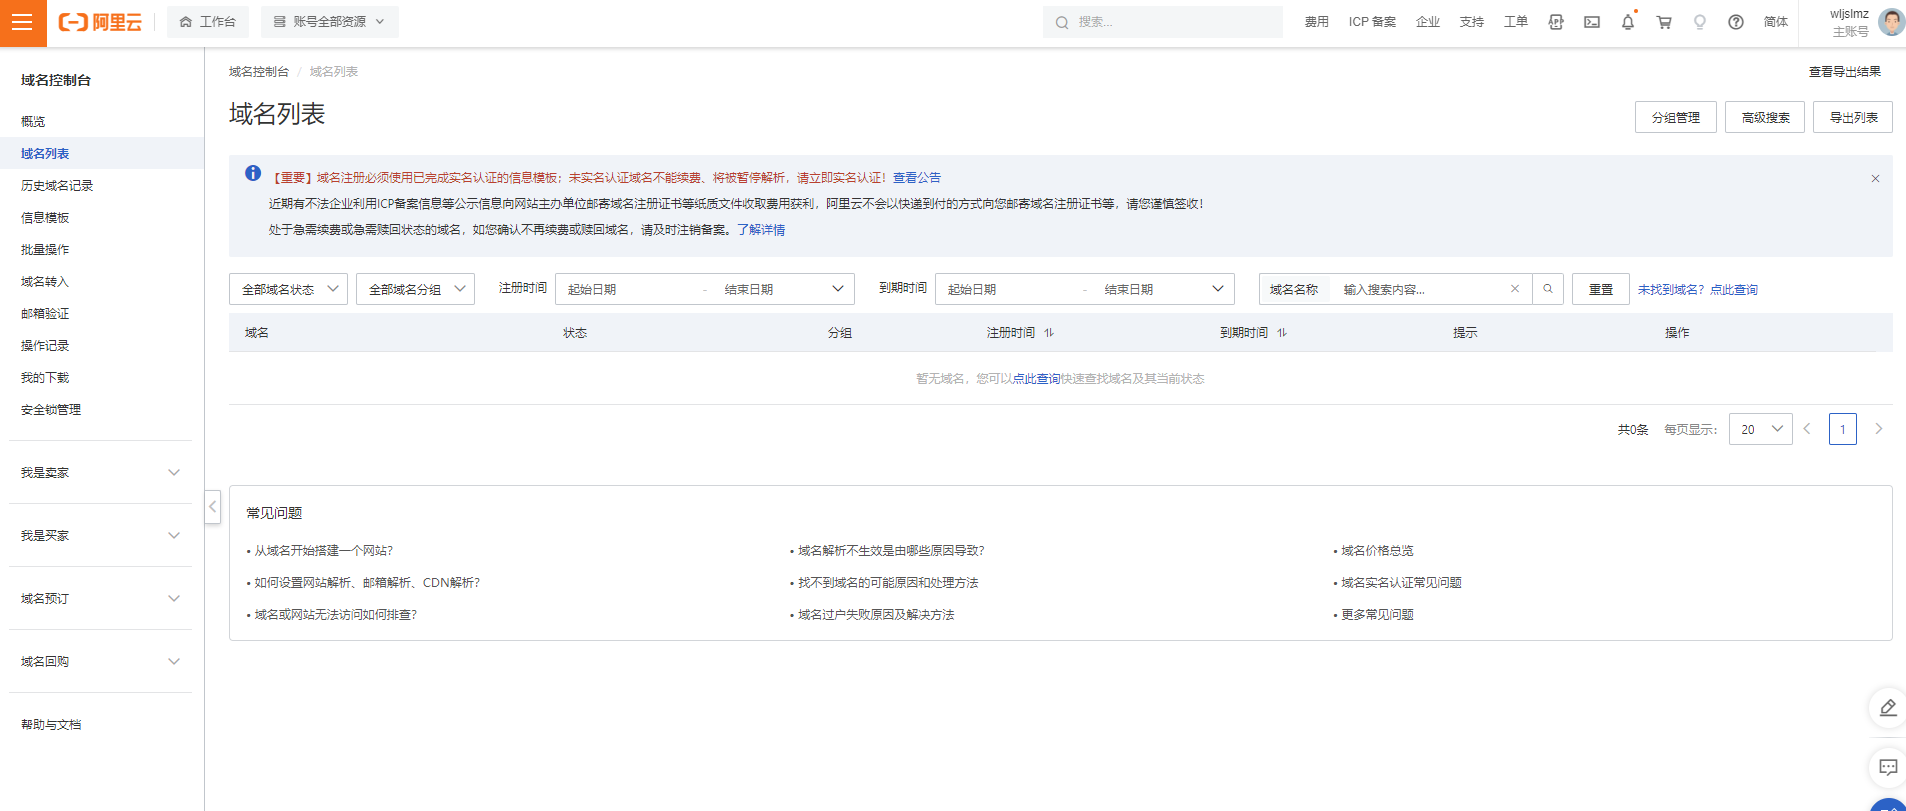The height and width of the screenshot is (811, 1906).
Task: Expand 域名预订 section
Action: pos(100,598)
